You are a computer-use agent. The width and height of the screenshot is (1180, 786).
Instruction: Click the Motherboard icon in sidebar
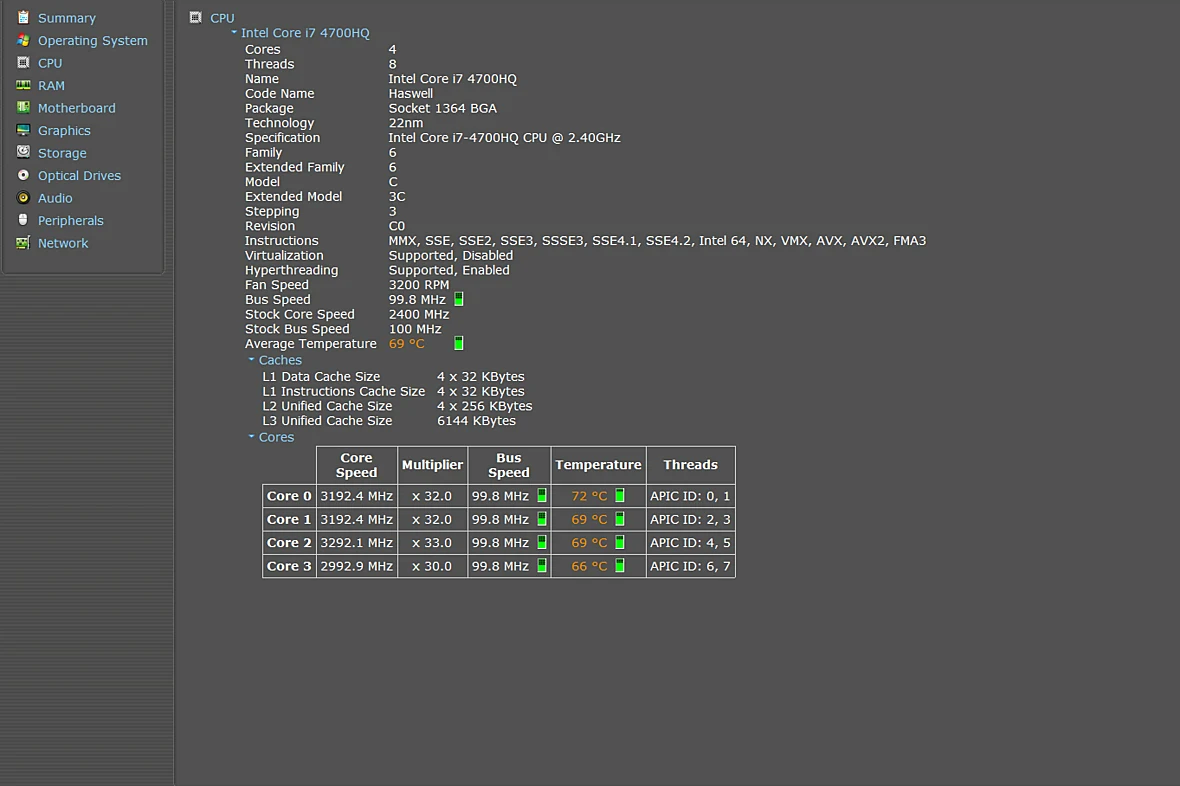pyautogui.click(x=23, y=107)
